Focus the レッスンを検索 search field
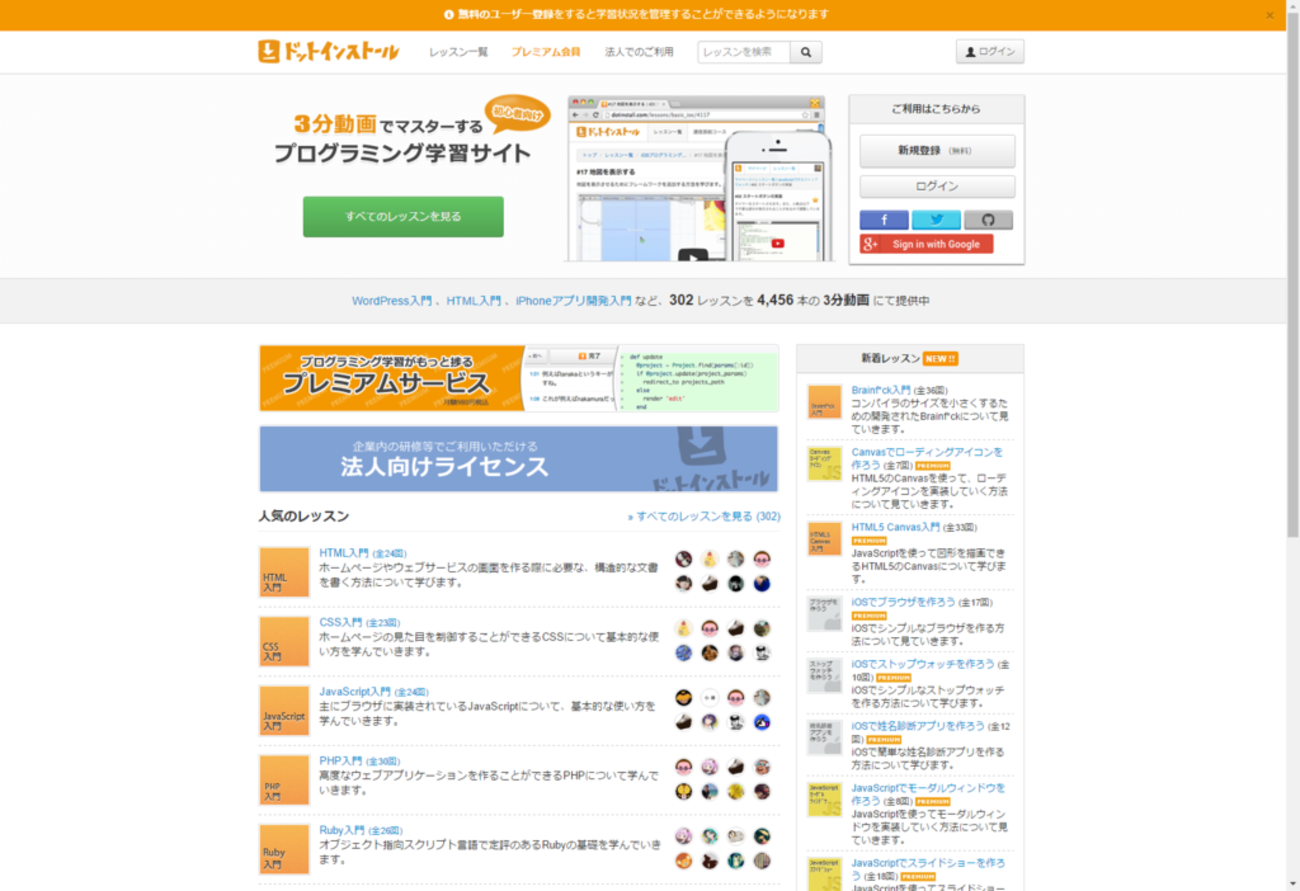Screen dimensions: 1300x891 coord(744,52)
